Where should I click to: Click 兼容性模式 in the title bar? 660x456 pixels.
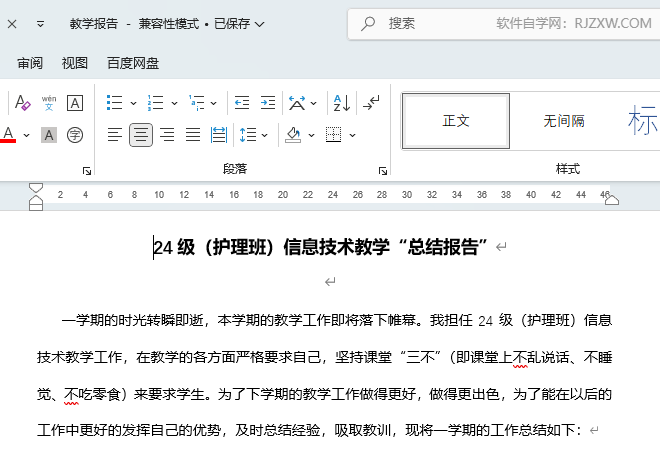(x=169, y=24)
